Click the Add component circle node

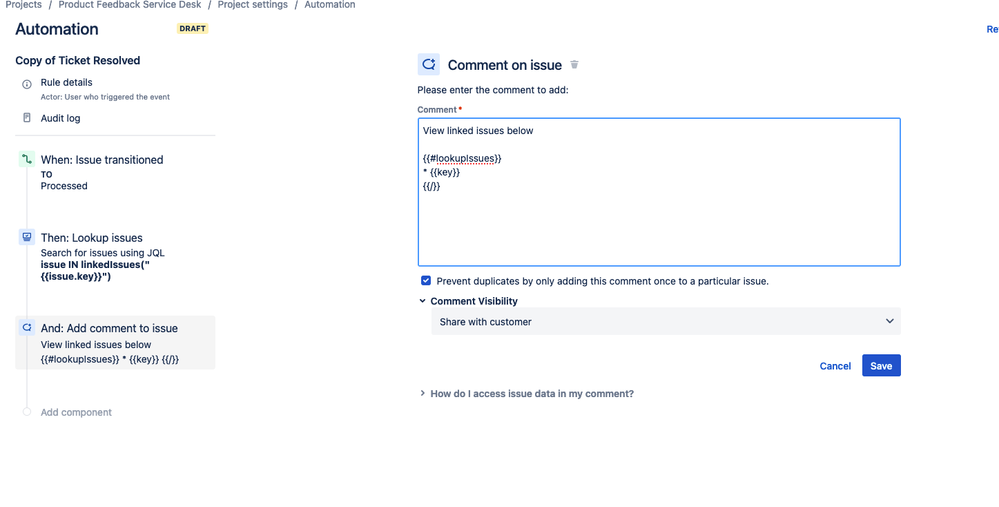[x=27, y=412]
